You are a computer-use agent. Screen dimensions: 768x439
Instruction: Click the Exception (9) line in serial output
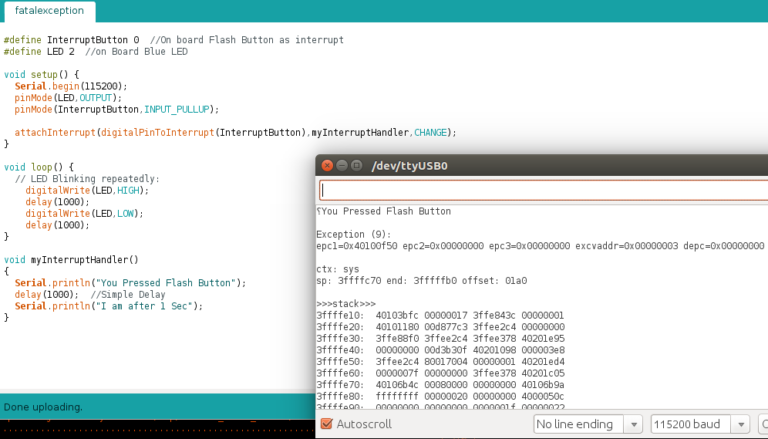[354, 234]
